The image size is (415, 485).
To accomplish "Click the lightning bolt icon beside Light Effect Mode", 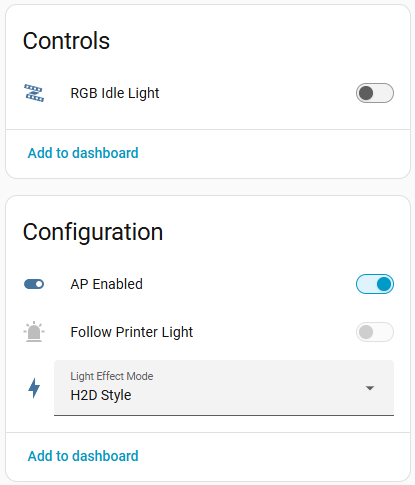I will click(x=34, y=388).
